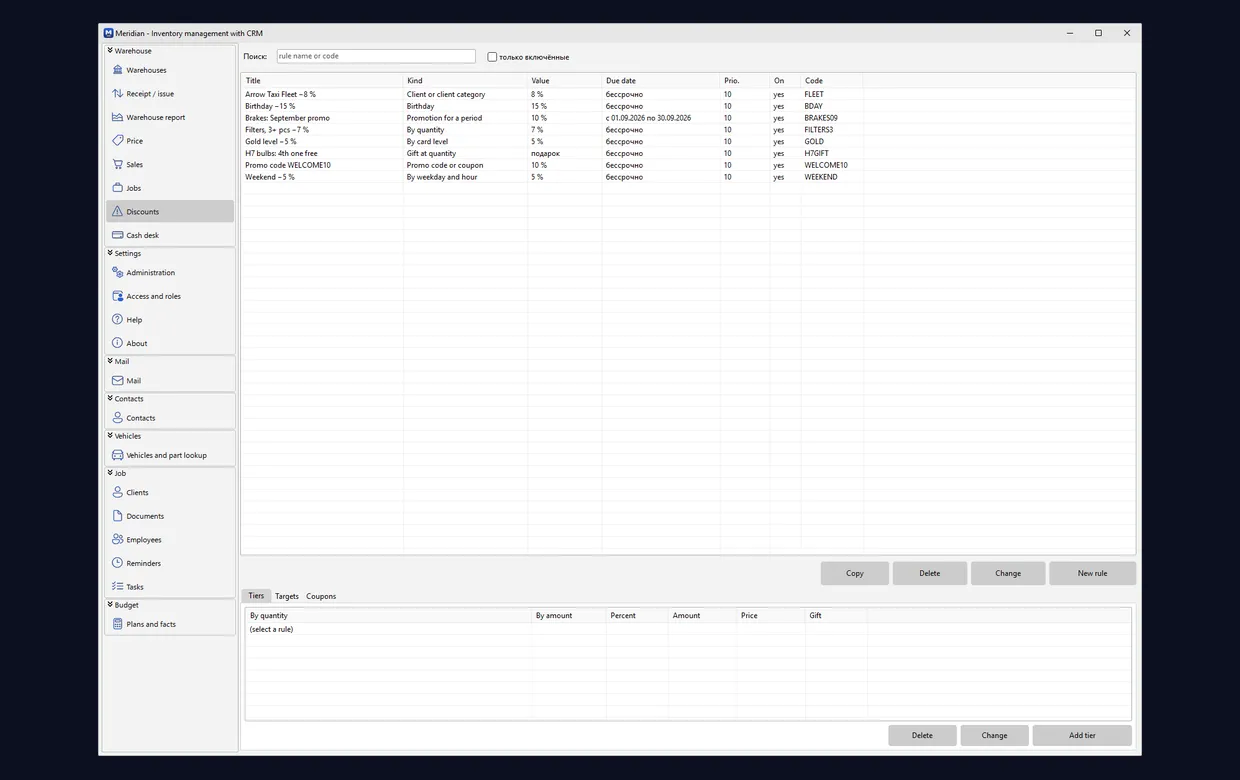The image size is (1240, 780).
Task: Click the New rule button
Action: [1092, 573]
